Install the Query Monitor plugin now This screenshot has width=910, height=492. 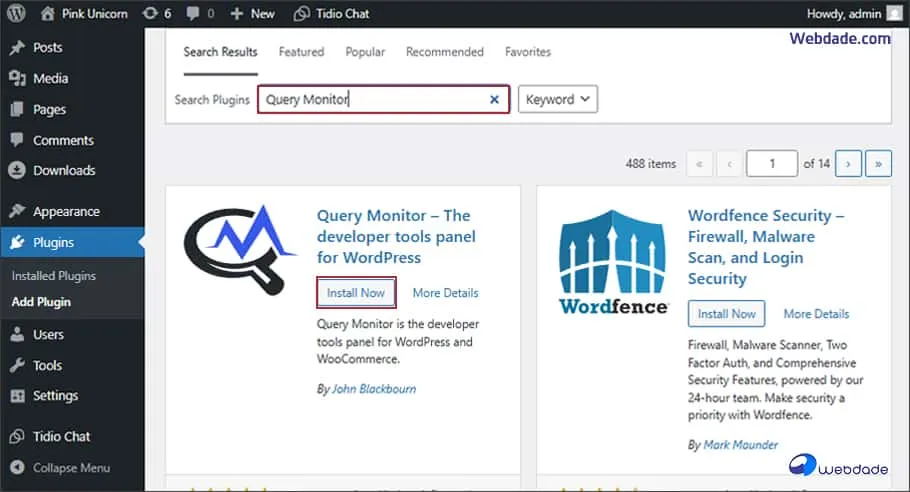(x=357, y=293)
